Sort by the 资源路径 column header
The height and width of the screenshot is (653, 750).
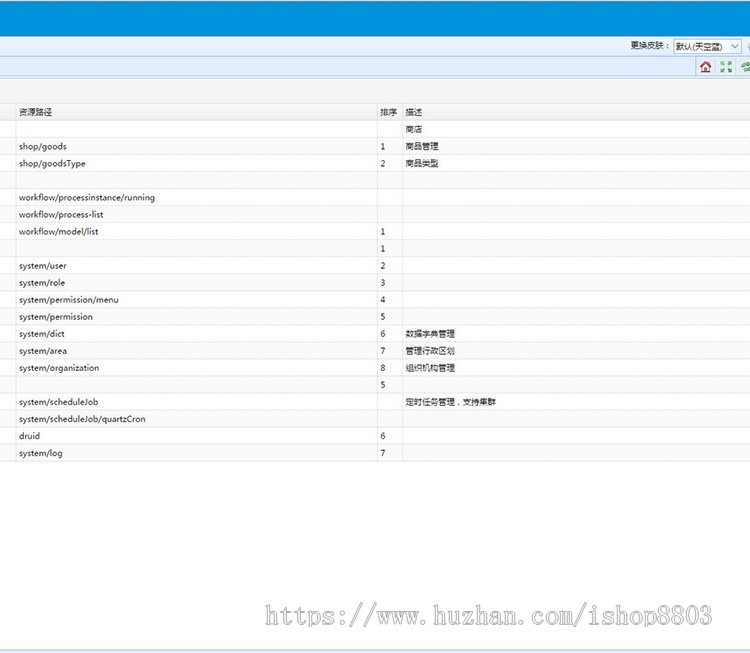coord(197,112)
